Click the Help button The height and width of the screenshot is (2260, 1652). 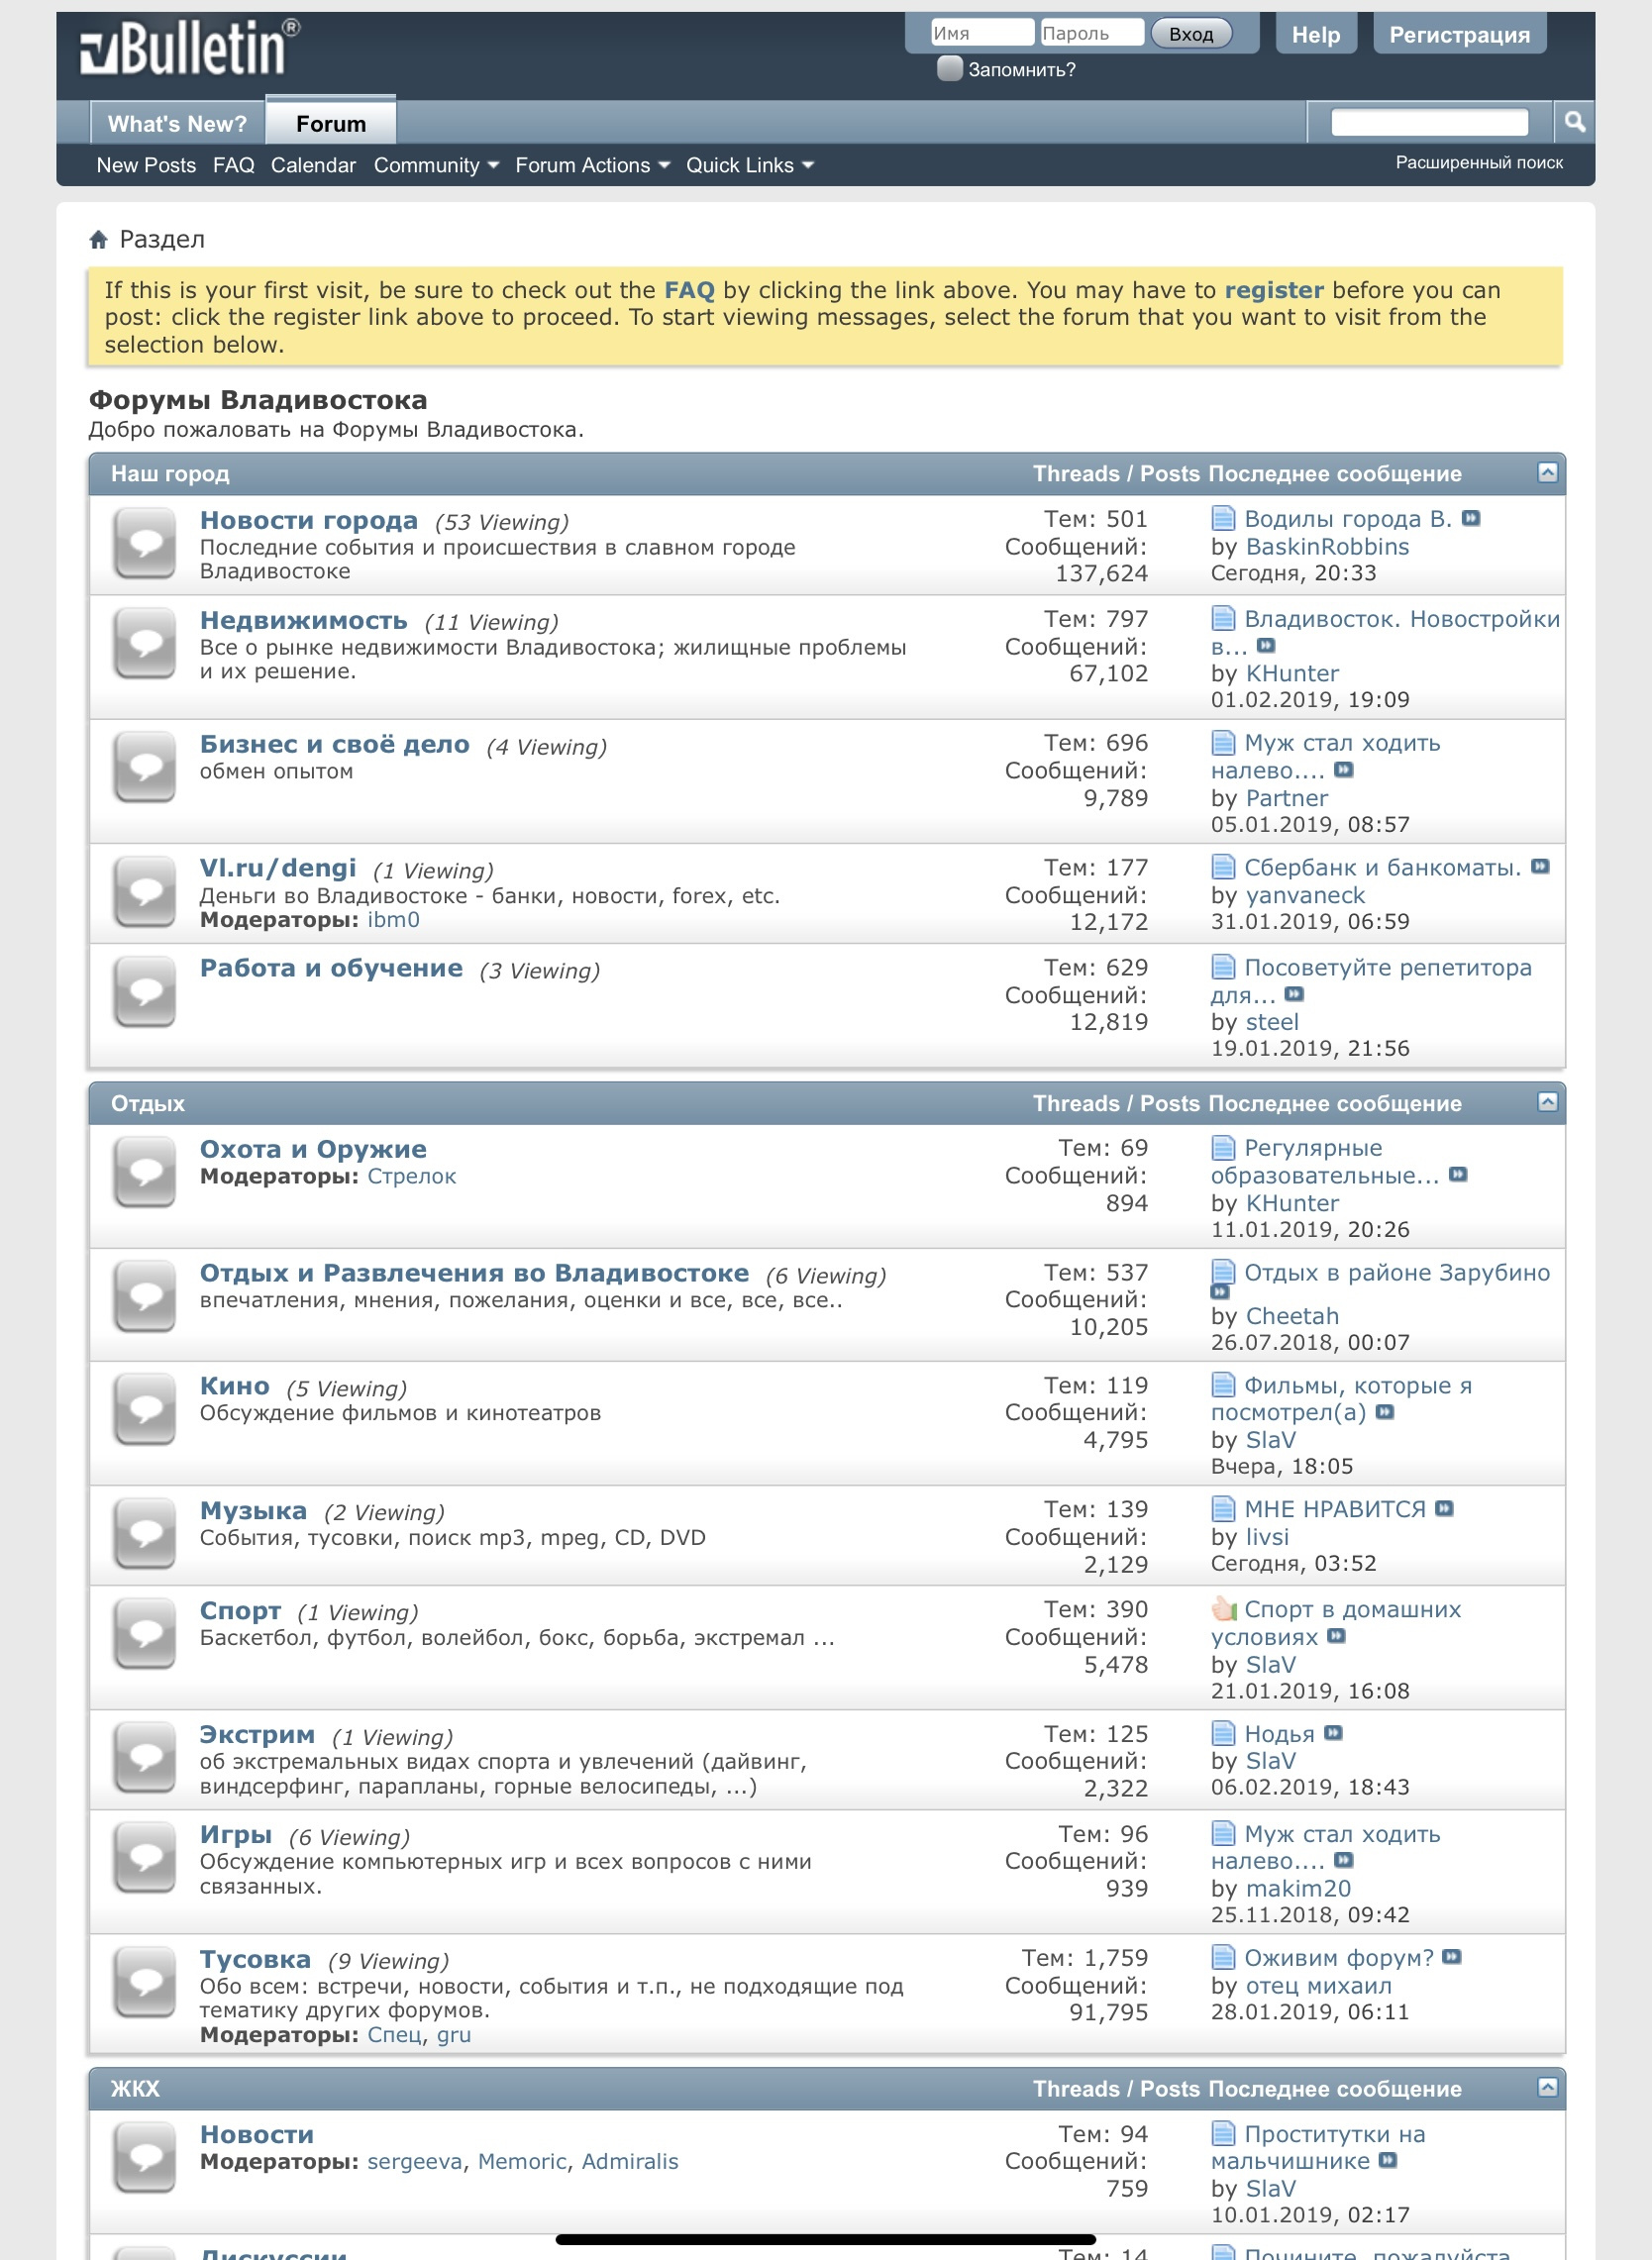(1315, 35)
